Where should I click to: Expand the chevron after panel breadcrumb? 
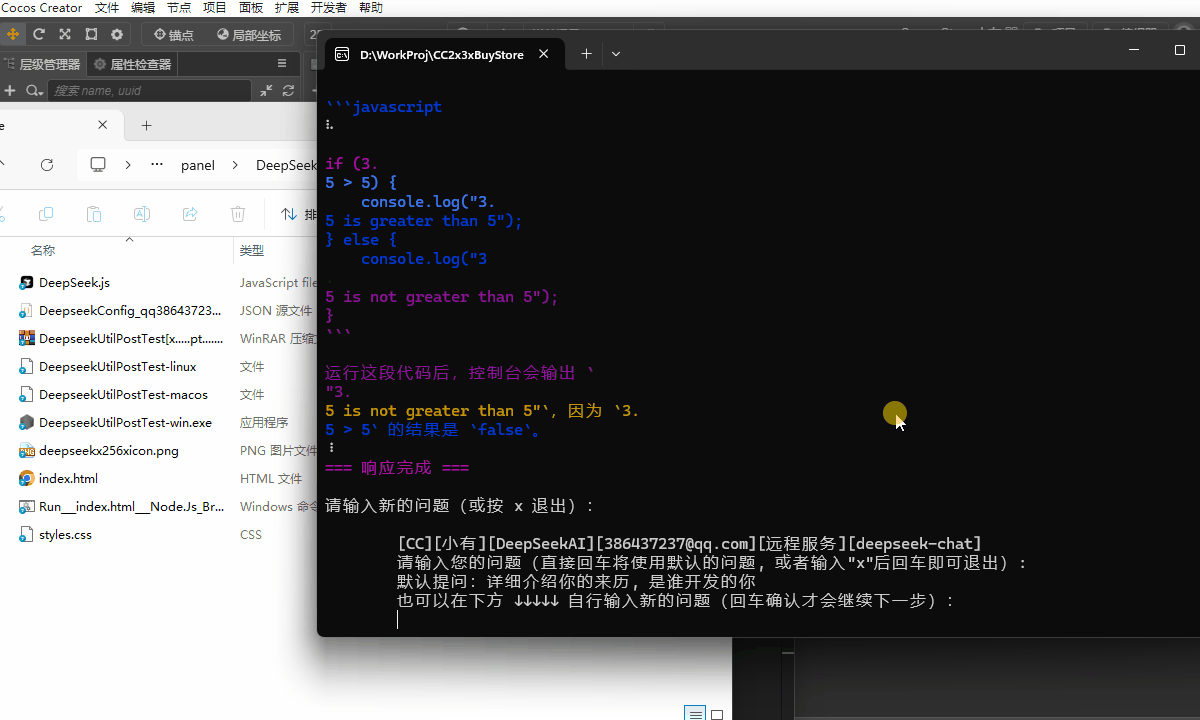point(235,165)
